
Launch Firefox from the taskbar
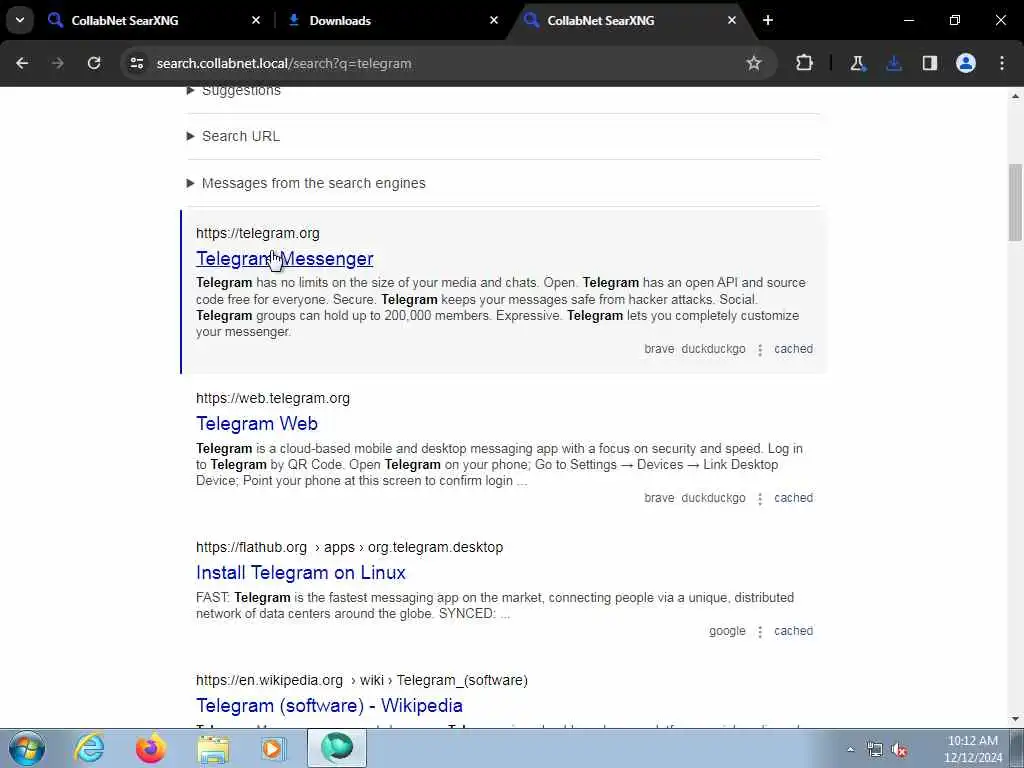click(150, 748)
